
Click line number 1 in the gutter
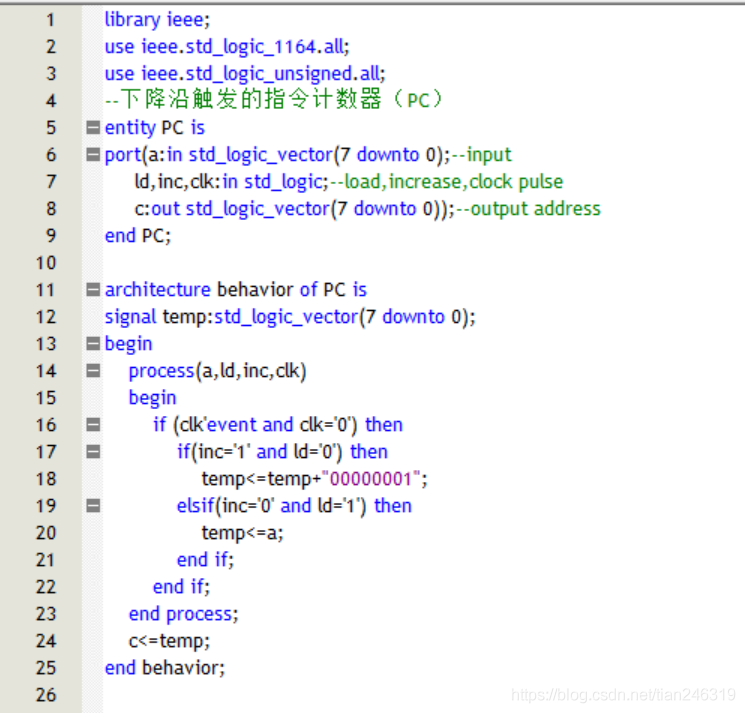(50, 20)
